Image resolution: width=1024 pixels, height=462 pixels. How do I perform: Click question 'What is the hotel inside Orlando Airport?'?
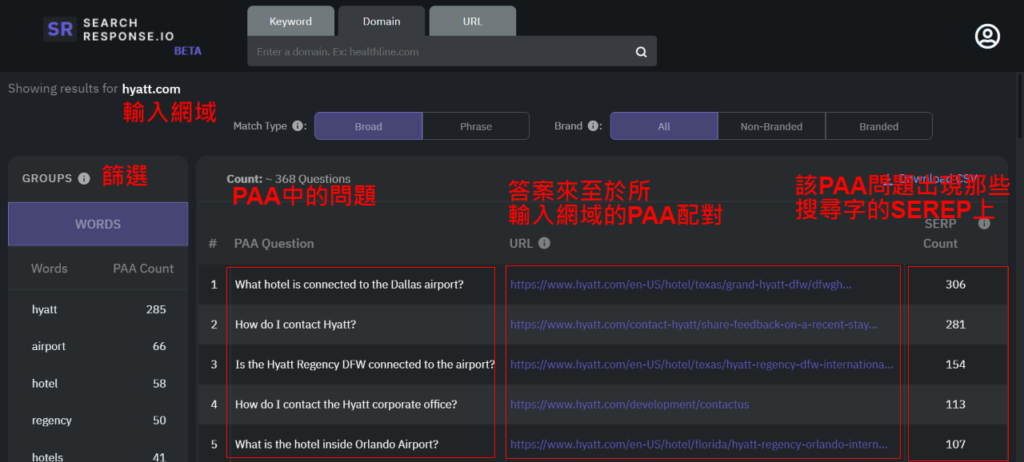pos(336,444)
